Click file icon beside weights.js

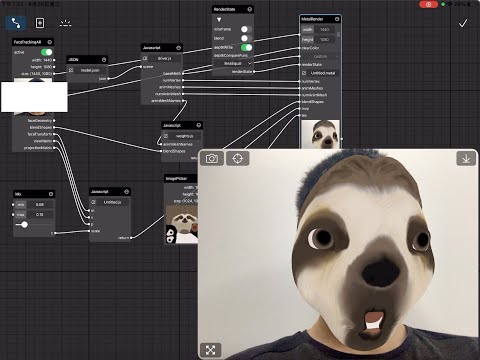click(166, 136)
